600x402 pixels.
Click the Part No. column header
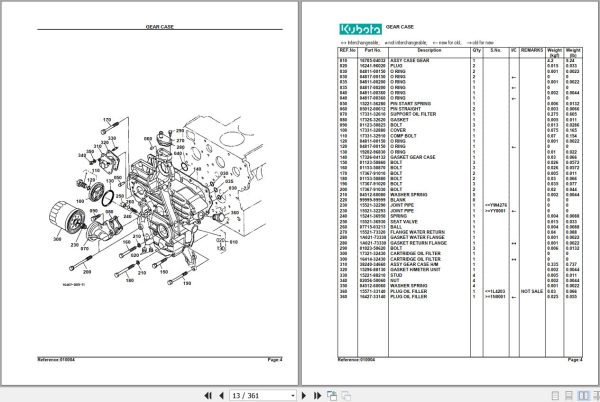pyautogui.click(x=373, y=50)
